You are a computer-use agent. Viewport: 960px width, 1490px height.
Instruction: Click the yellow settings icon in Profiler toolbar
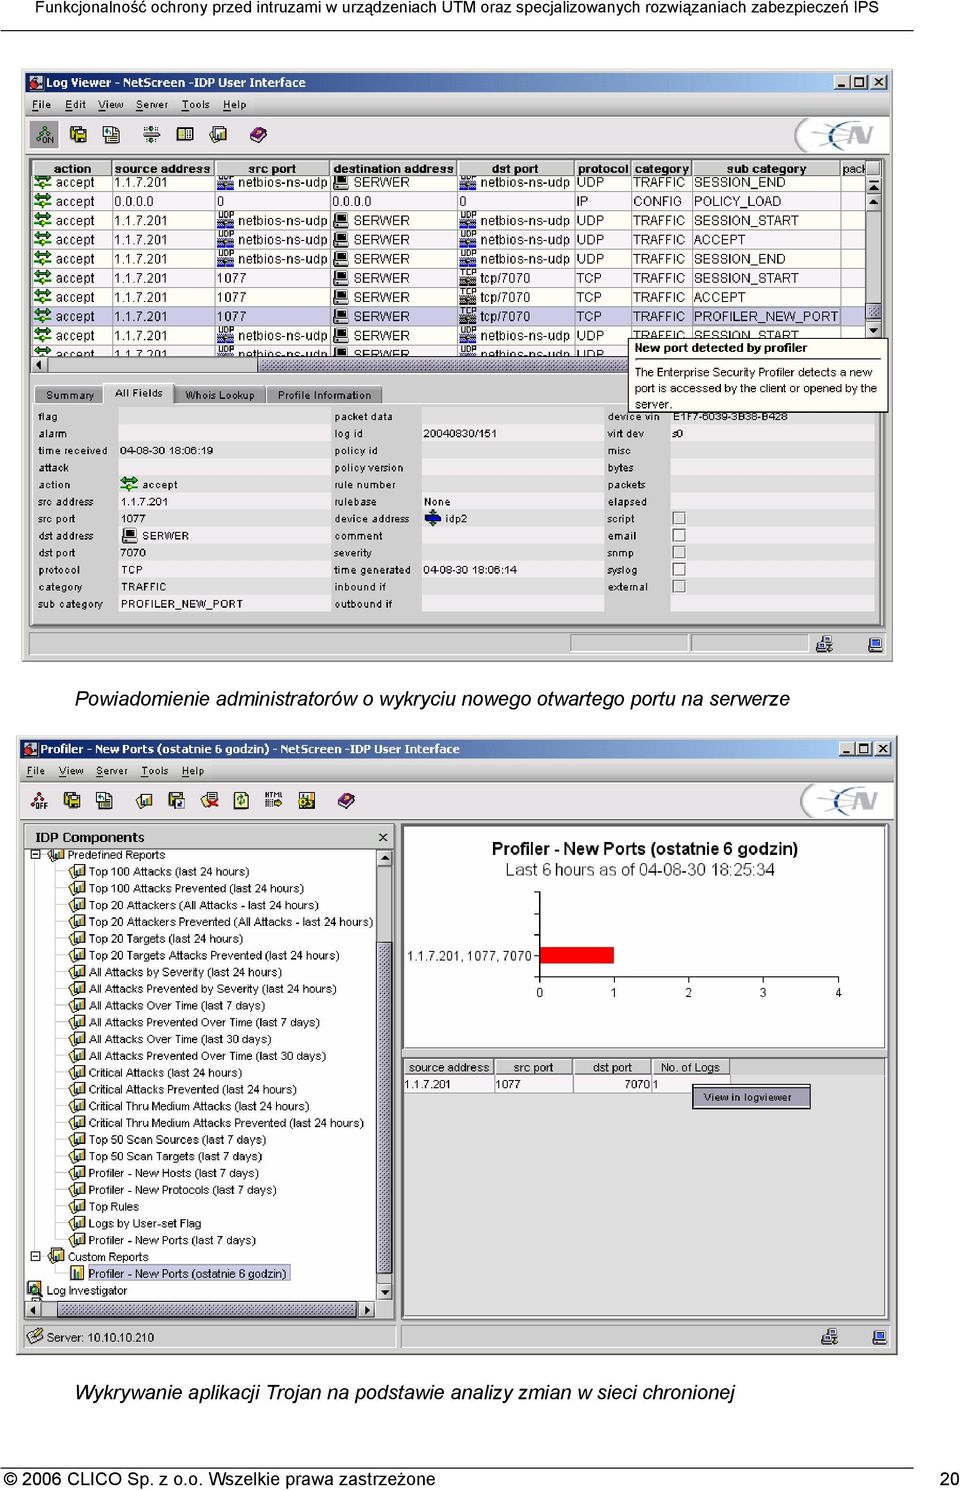coord(307,800)
